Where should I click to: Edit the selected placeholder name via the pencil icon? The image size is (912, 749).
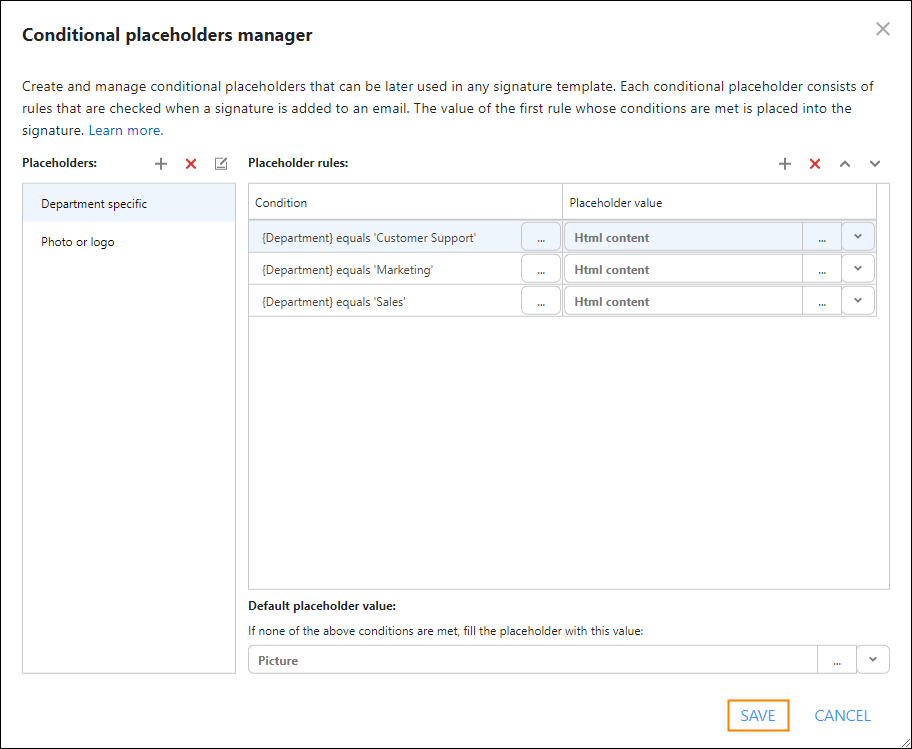[220, 163]
